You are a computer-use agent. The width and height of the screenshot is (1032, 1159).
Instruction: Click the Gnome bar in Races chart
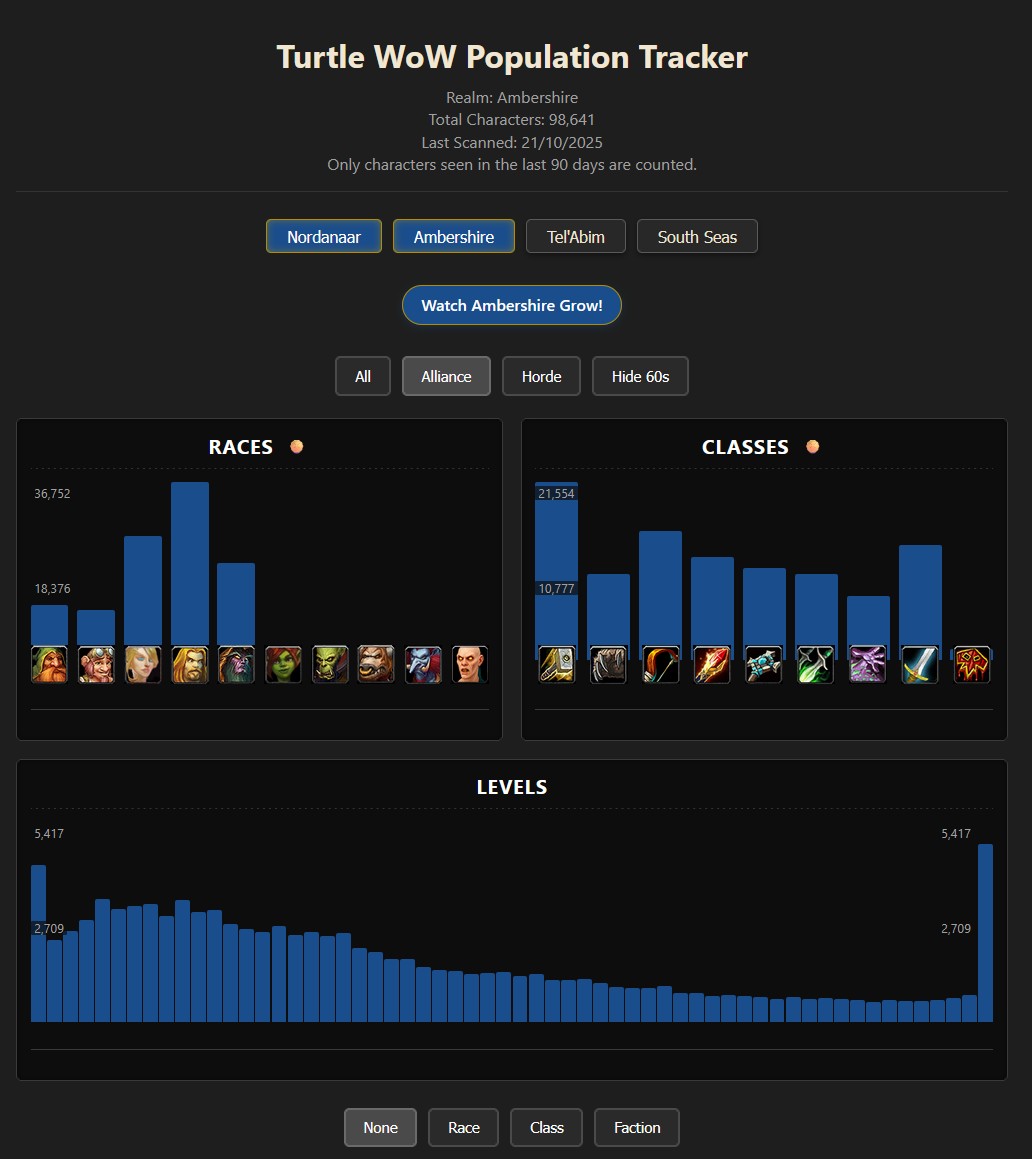[96, 628]
